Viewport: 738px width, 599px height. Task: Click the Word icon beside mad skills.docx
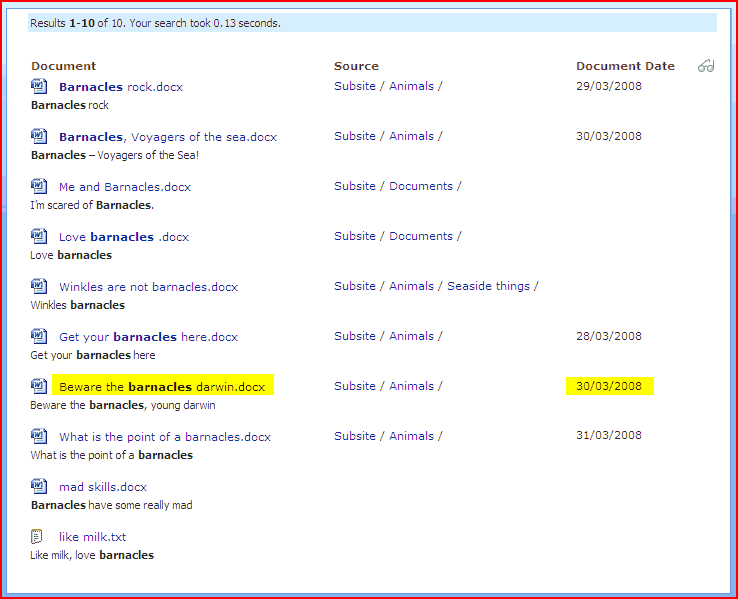39,486
